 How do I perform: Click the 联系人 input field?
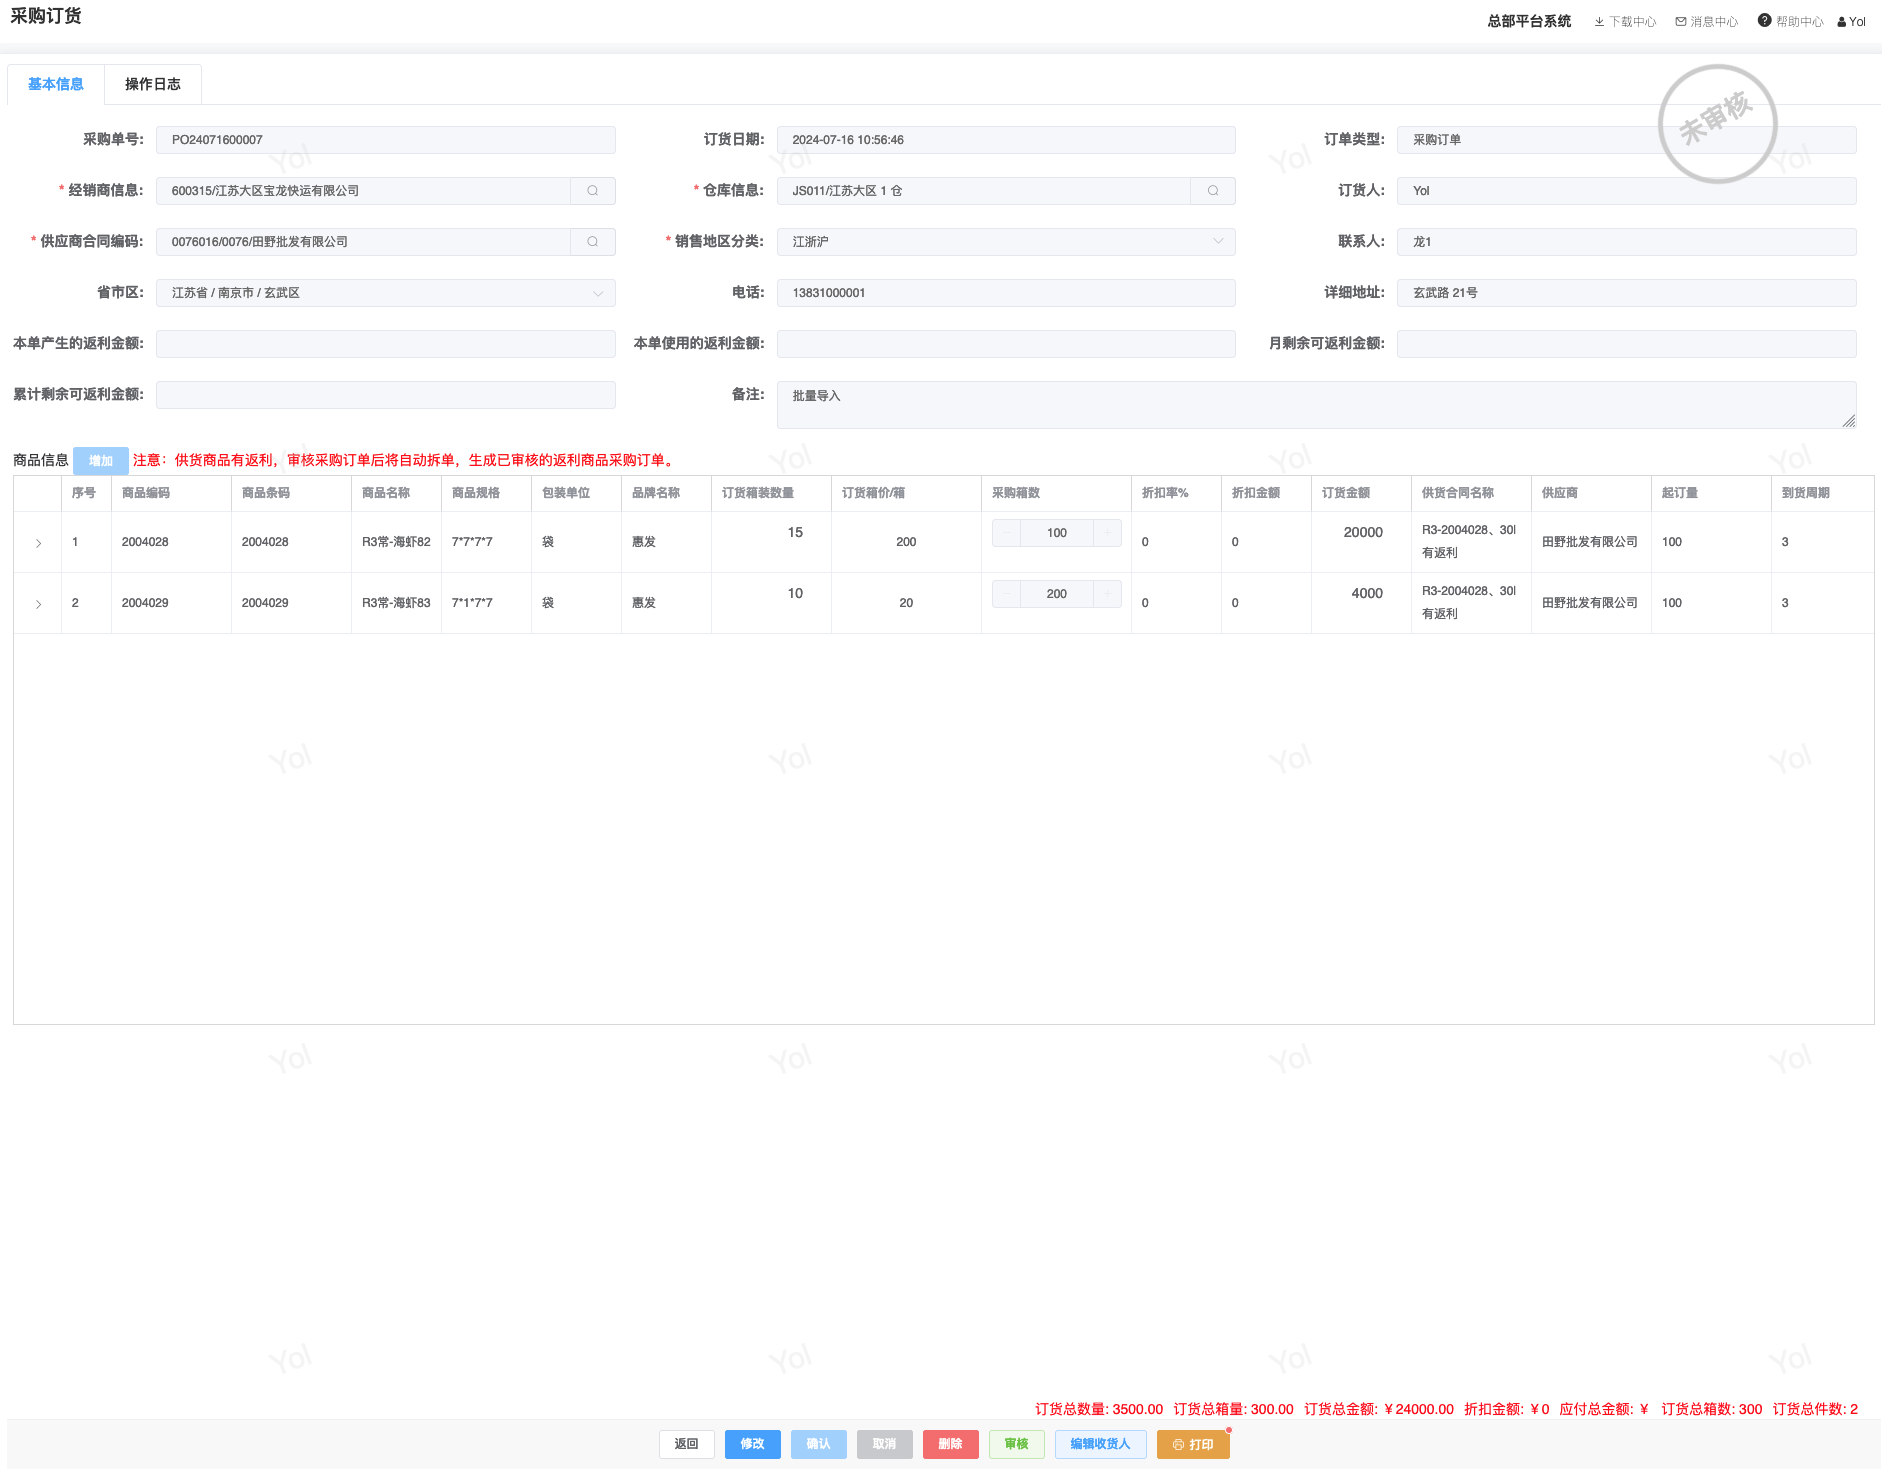click(1627, 242)
